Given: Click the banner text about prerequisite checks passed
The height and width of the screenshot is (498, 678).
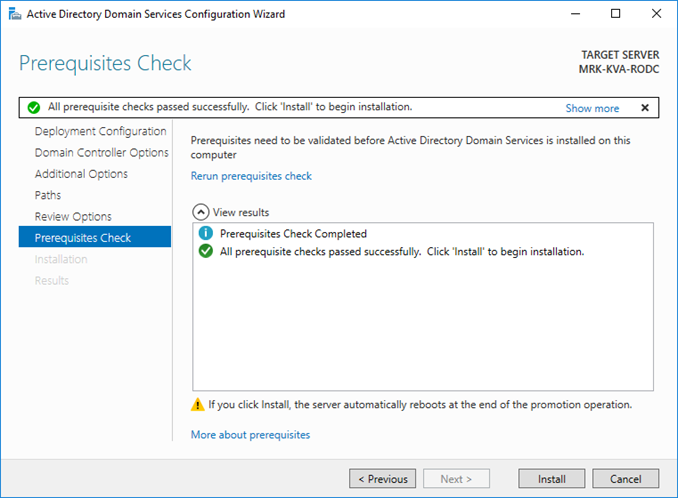Looking at the screenshot, I should pos(230,107).
